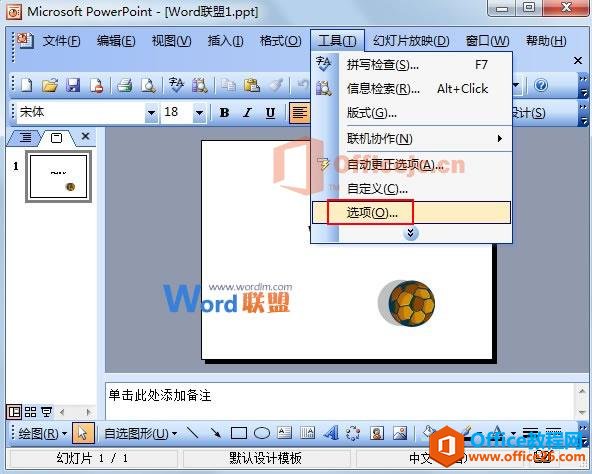Switch to Slide Sorter view
Screen dimensions: 592x474
[x=31, y=412]
